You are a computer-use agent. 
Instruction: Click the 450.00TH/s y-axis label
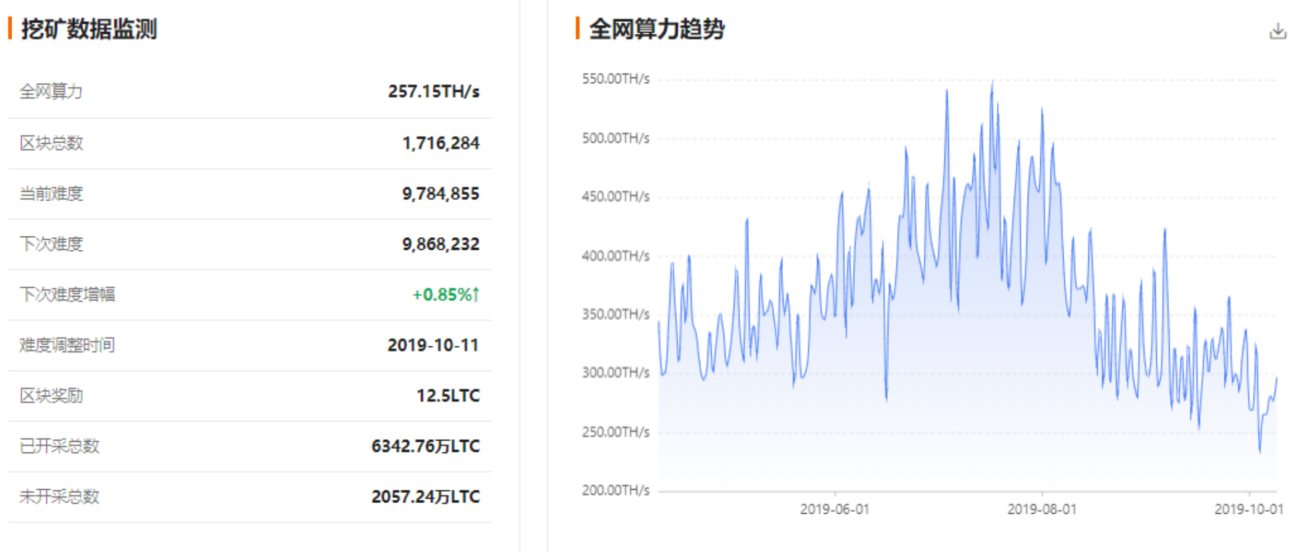coord(615,197)
